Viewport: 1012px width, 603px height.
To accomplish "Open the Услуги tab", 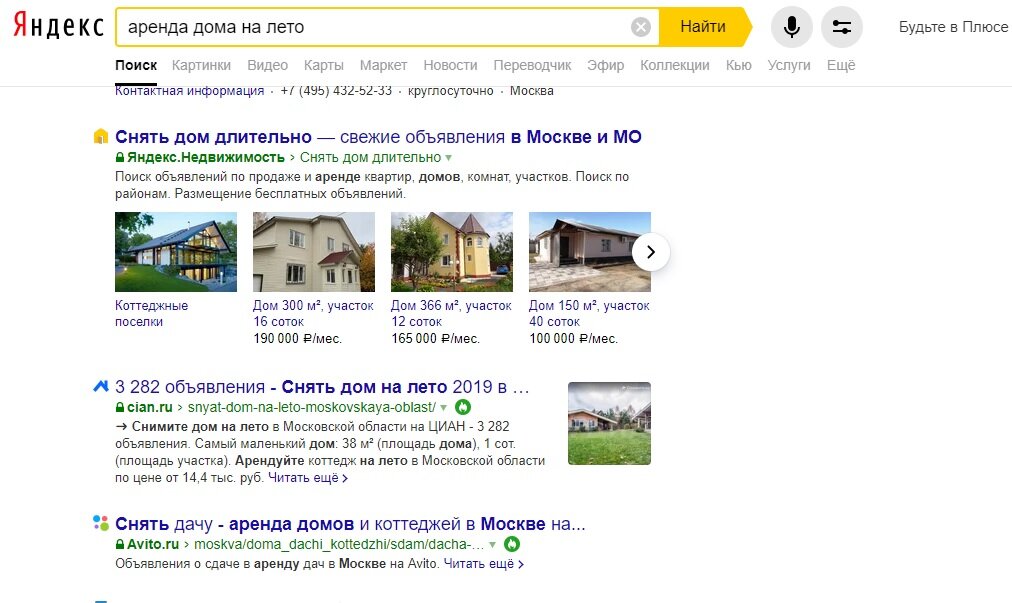I will pyautogui.click(x=789, y=65).
